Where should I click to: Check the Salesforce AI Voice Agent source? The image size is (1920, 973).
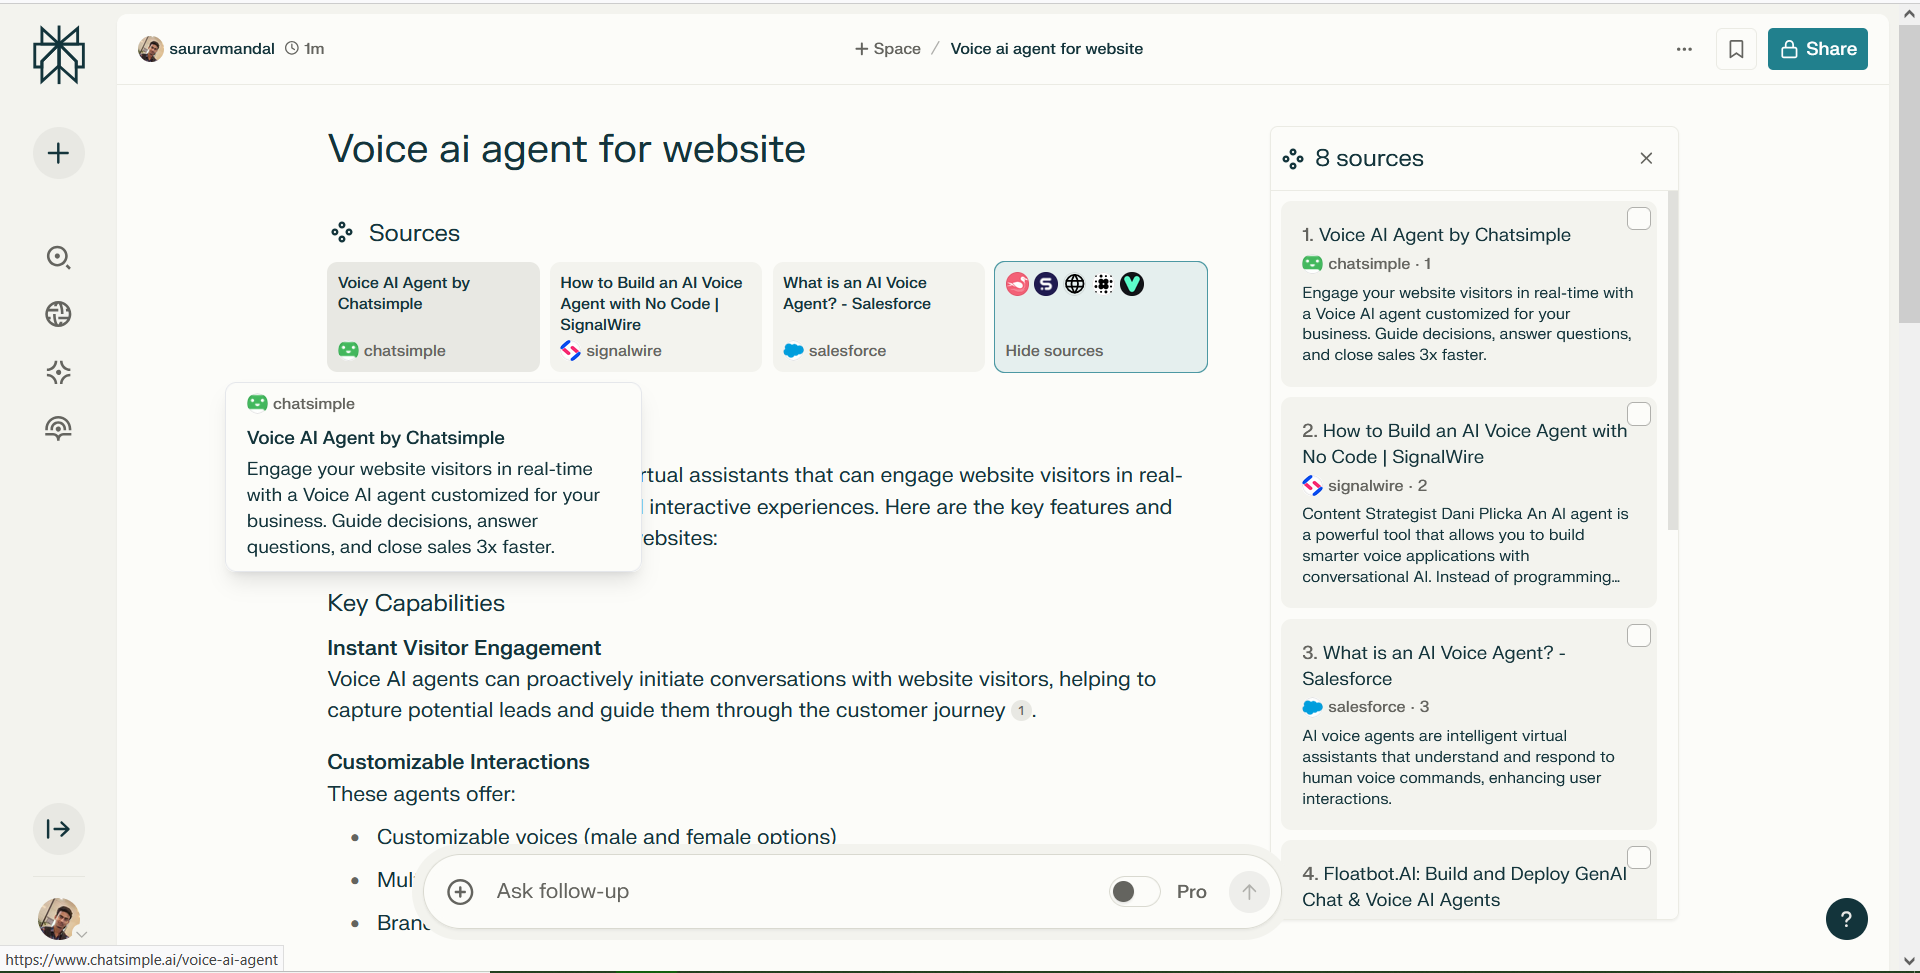tap(1638, 635)
